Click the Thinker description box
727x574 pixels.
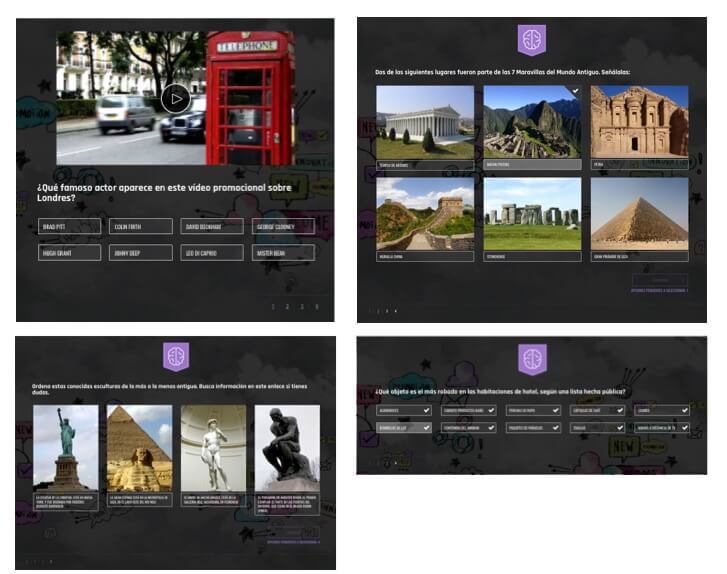coord(287,504)
